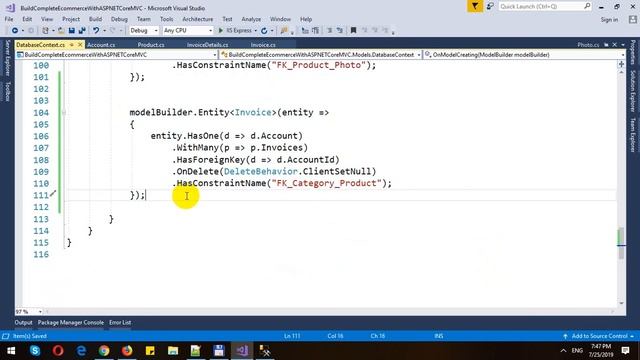
Task: Switch to the Invoice.cs tab
Action: pyautogui.click(x=263, y=45)
